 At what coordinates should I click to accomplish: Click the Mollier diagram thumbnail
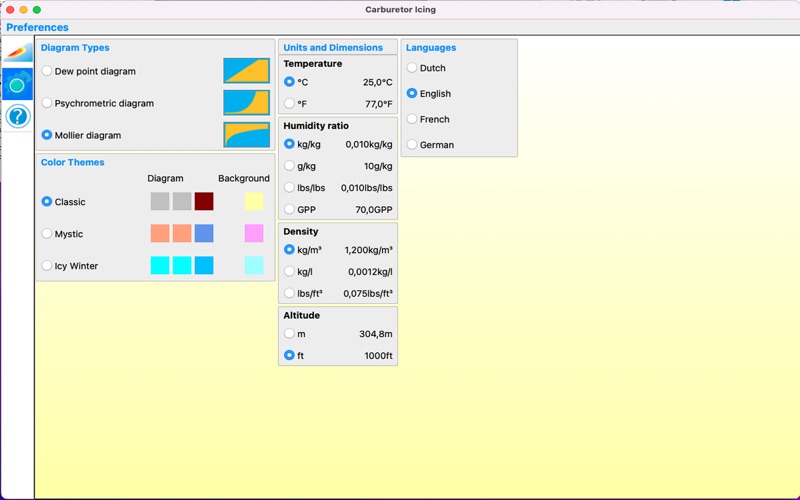[x=246, y=135]
